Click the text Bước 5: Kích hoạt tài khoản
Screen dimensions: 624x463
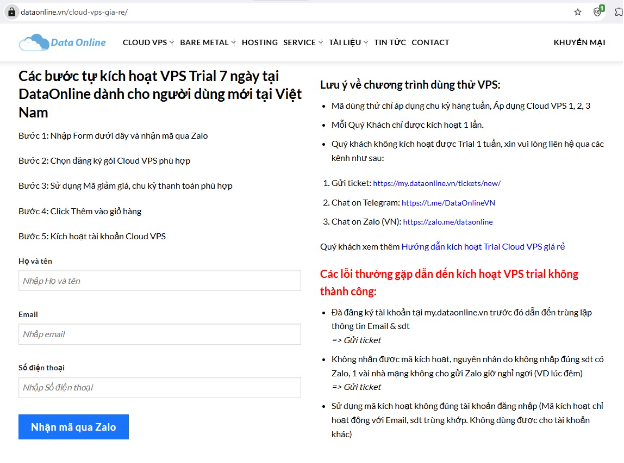(x=92, y=236)
